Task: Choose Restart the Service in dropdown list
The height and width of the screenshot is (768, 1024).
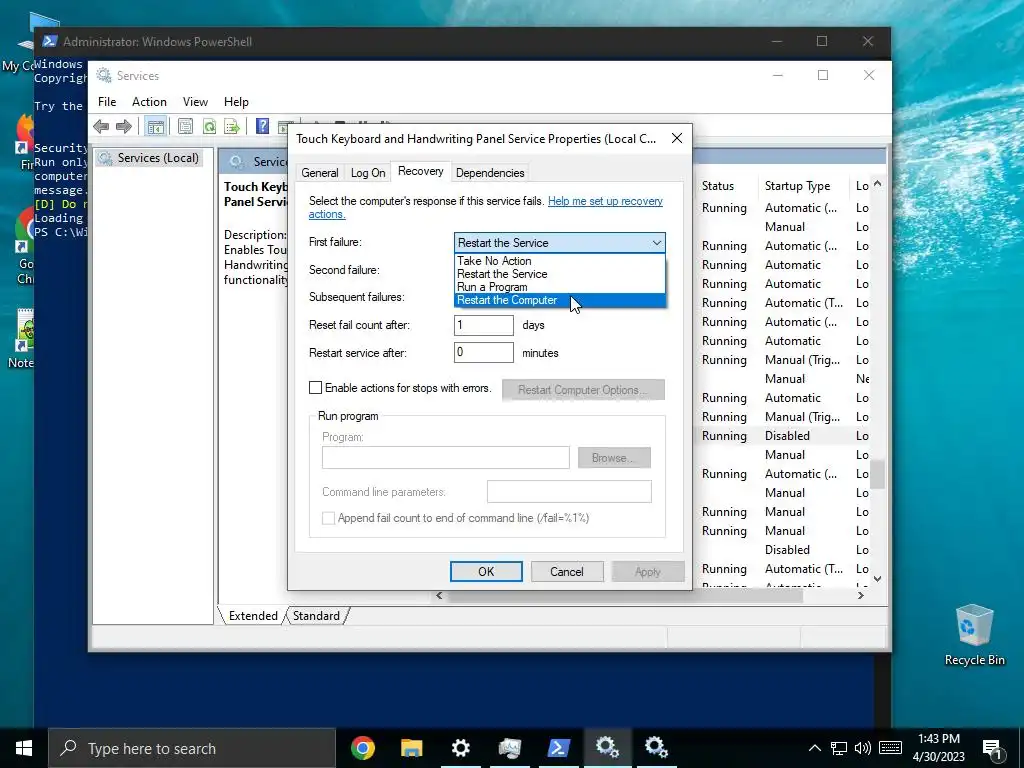Action: (560, 274)
